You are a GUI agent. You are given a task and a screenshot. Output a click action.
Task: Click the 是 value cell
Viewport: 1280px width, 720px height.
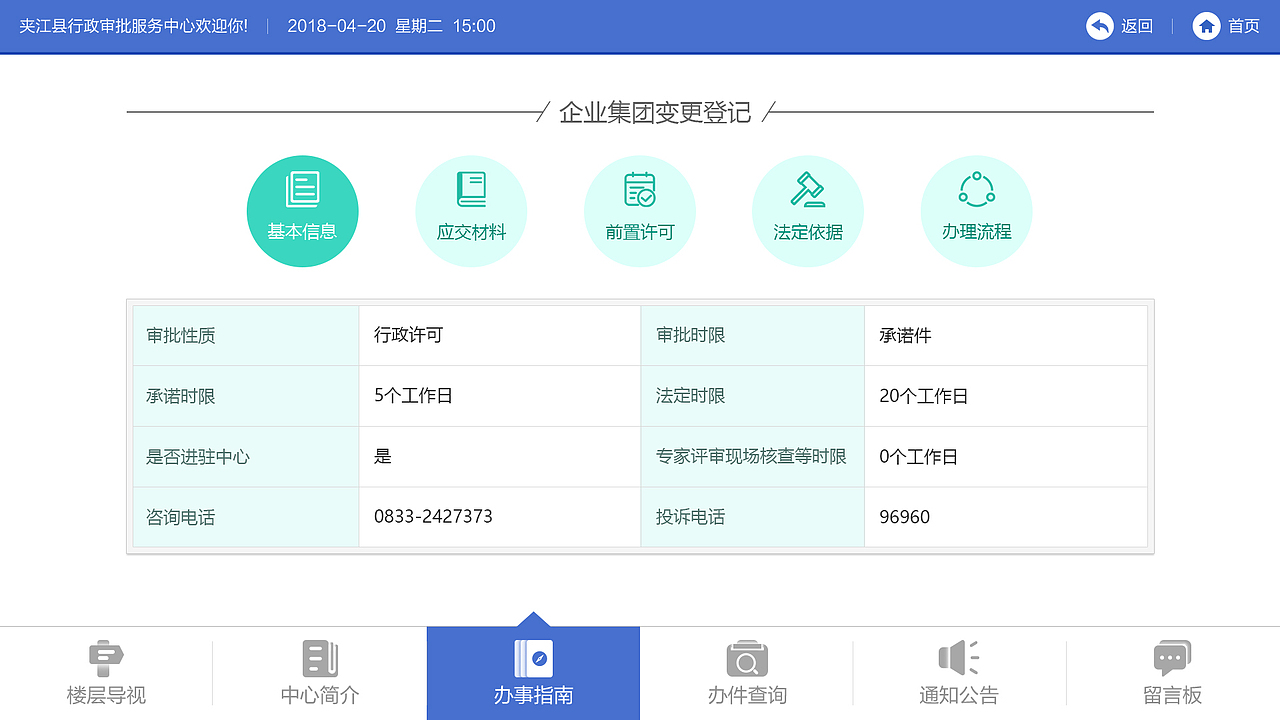click(x=500, y=457)
